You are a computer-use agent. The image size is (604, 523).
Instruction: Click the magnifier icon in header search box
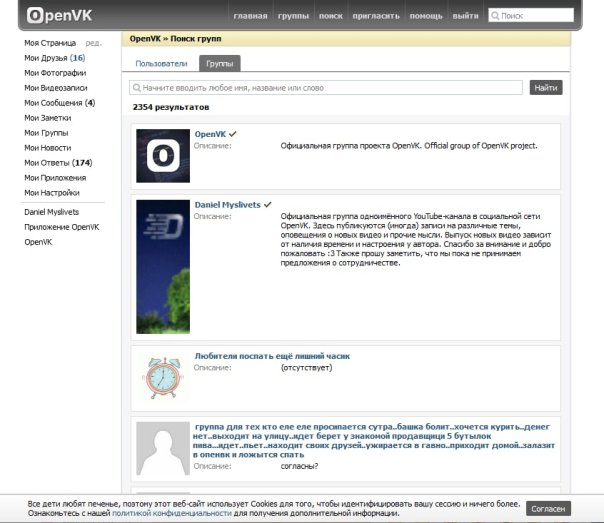point(495,16)
